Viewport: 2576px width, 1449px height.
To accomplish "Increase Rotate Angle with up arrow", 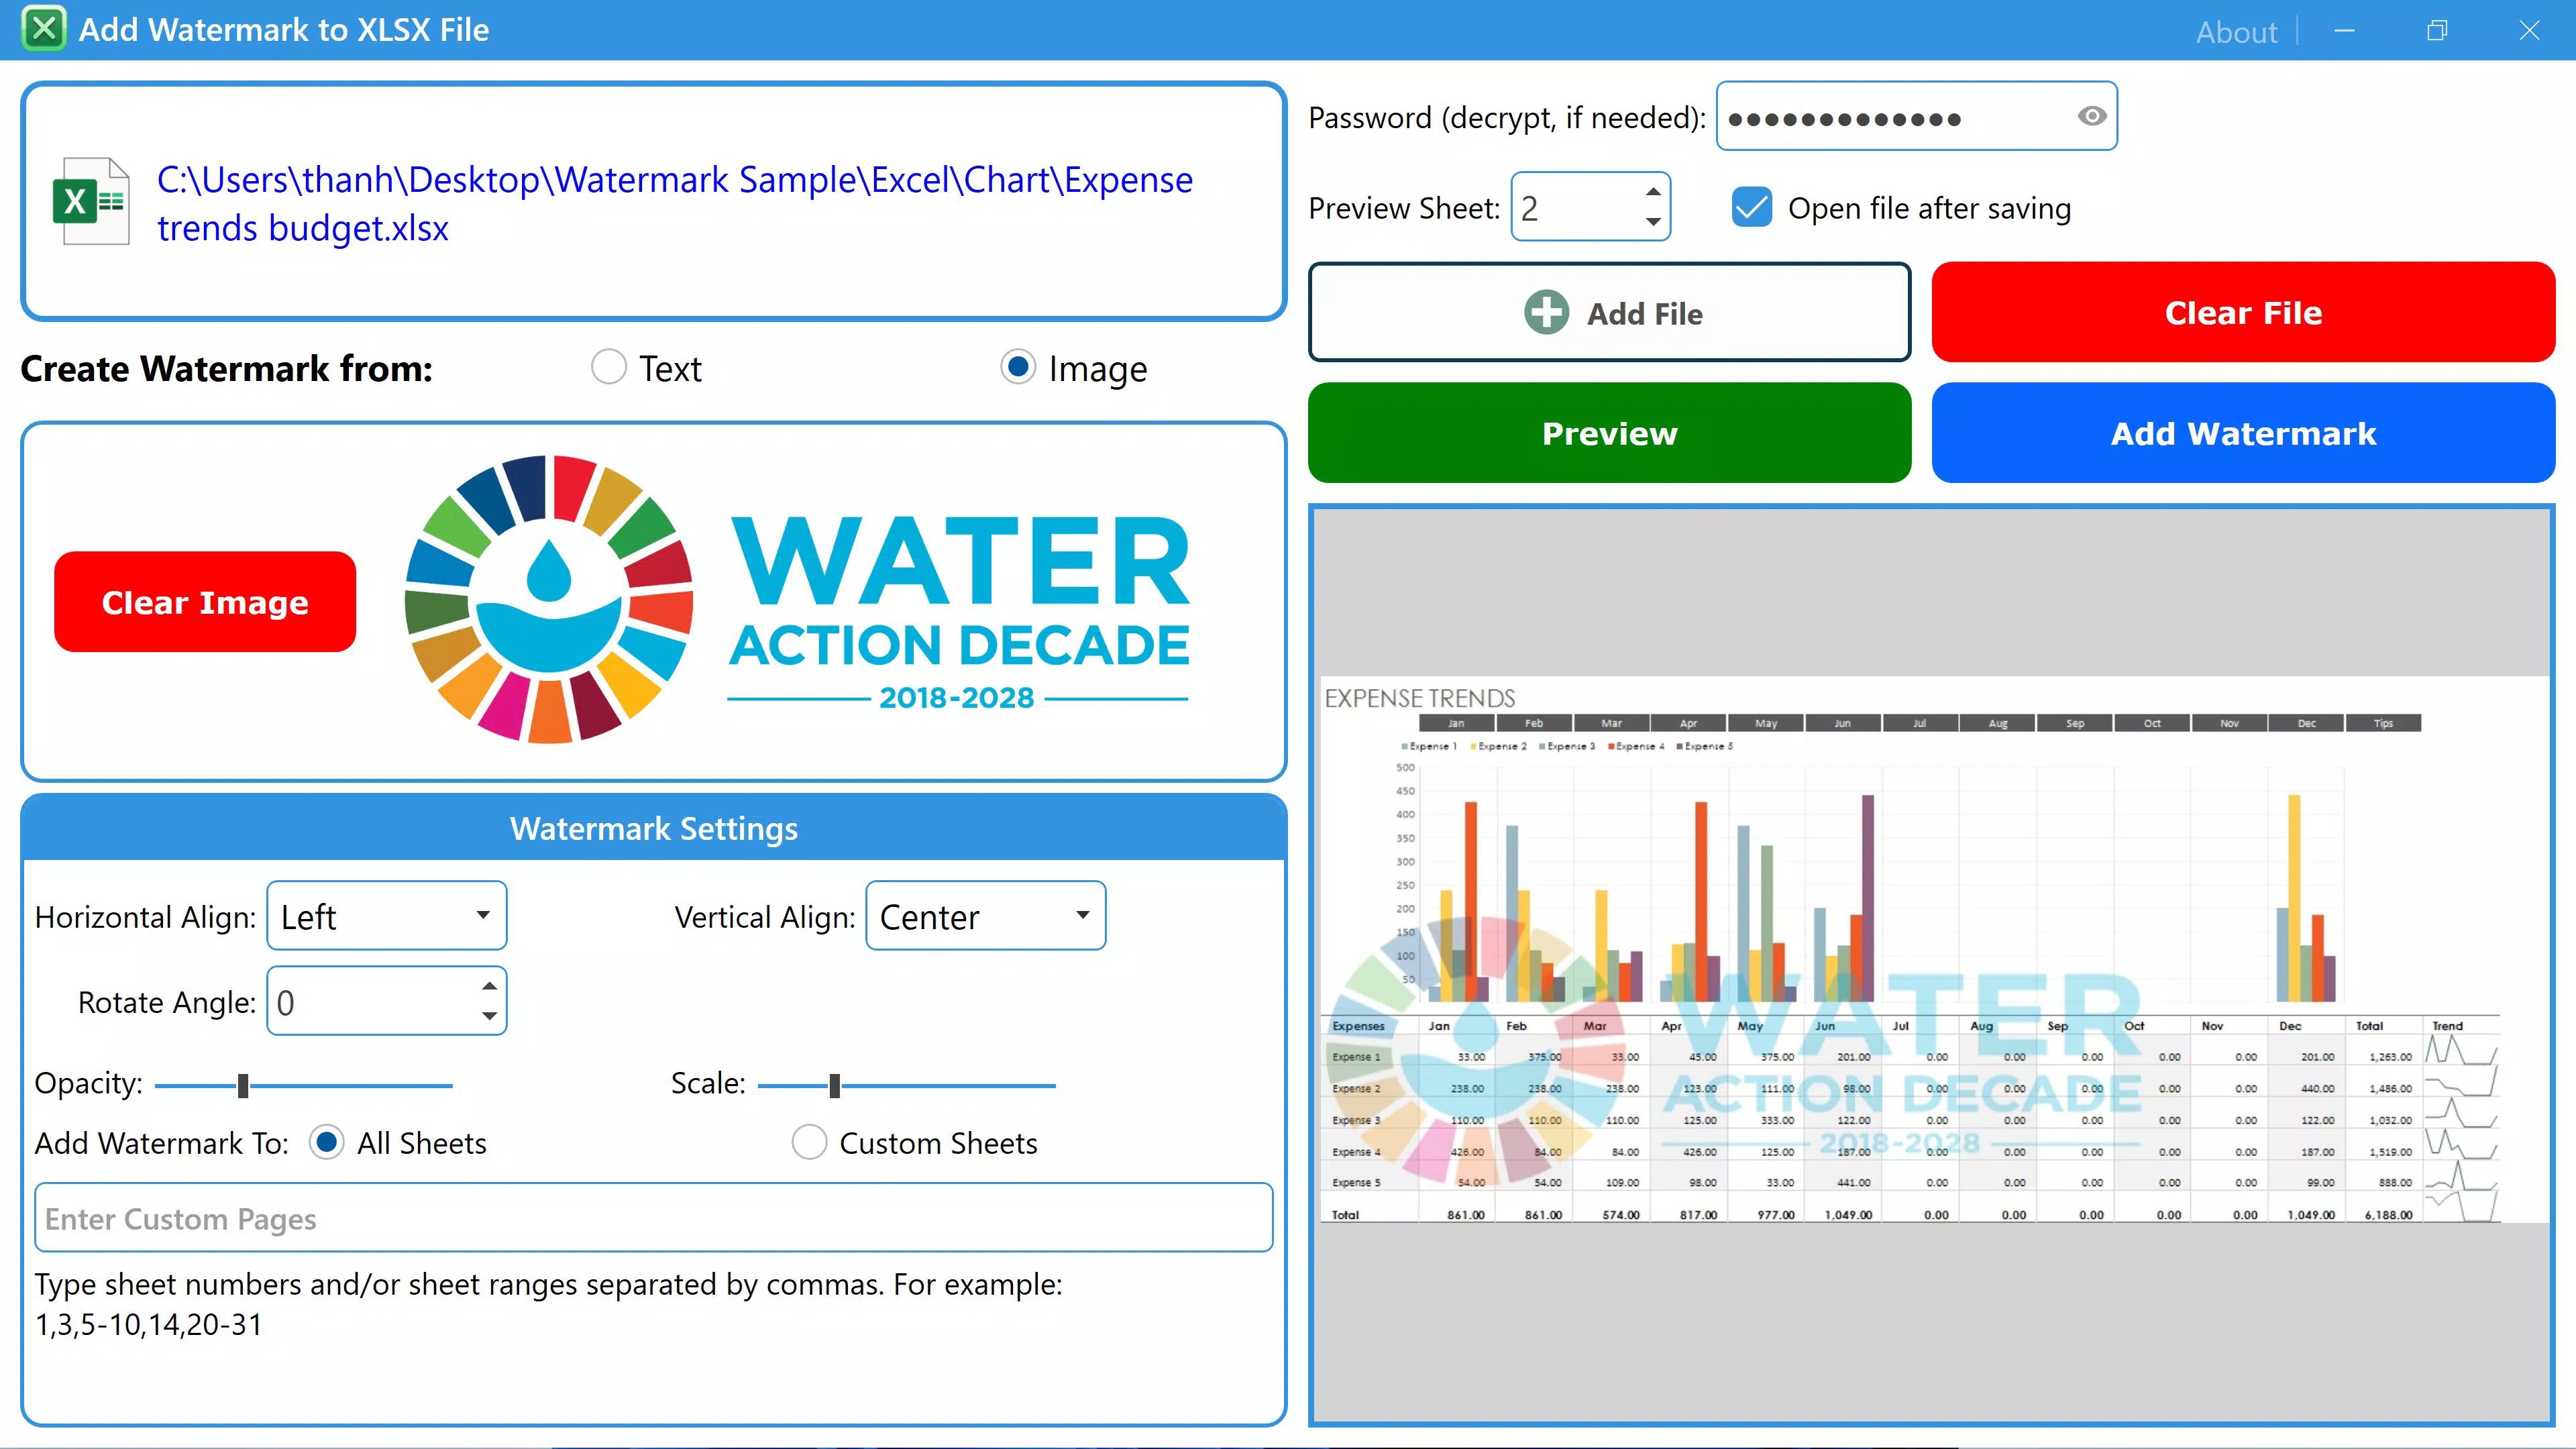I will tap(489, 986).
